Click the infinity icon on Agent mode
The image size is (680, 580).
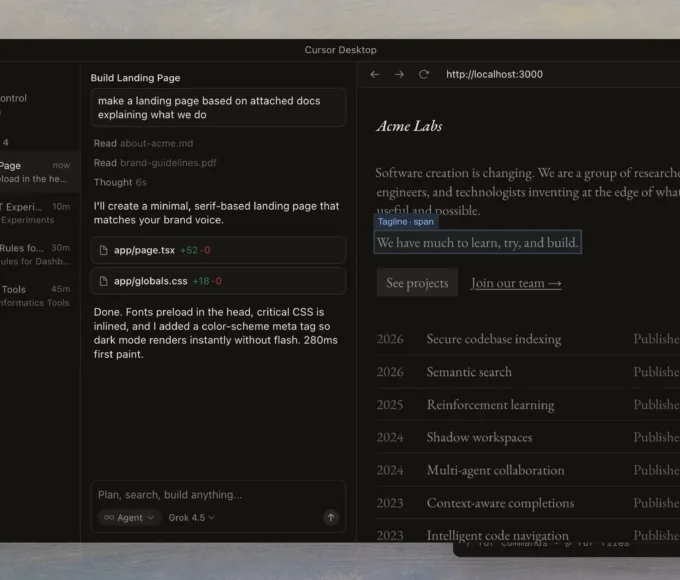click(109, 518)
